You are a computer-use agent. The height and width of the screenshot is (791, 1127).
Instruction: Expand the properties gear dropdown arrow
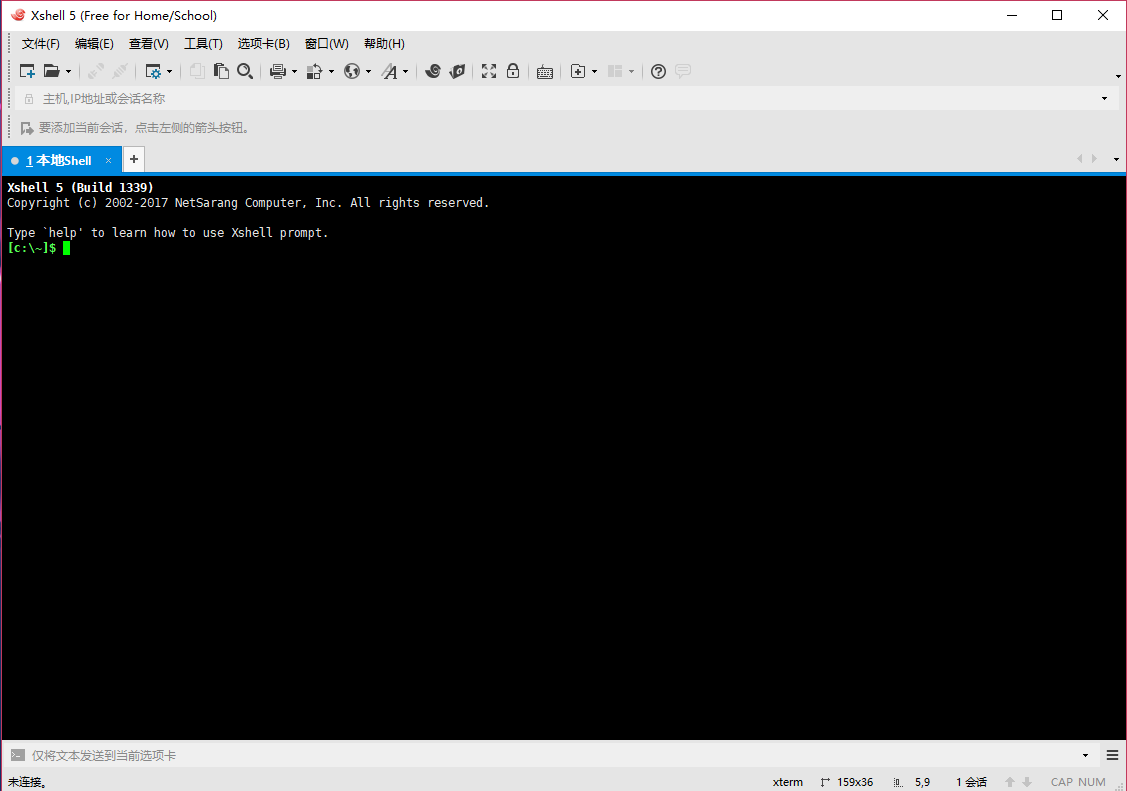[x=170, y=72]
